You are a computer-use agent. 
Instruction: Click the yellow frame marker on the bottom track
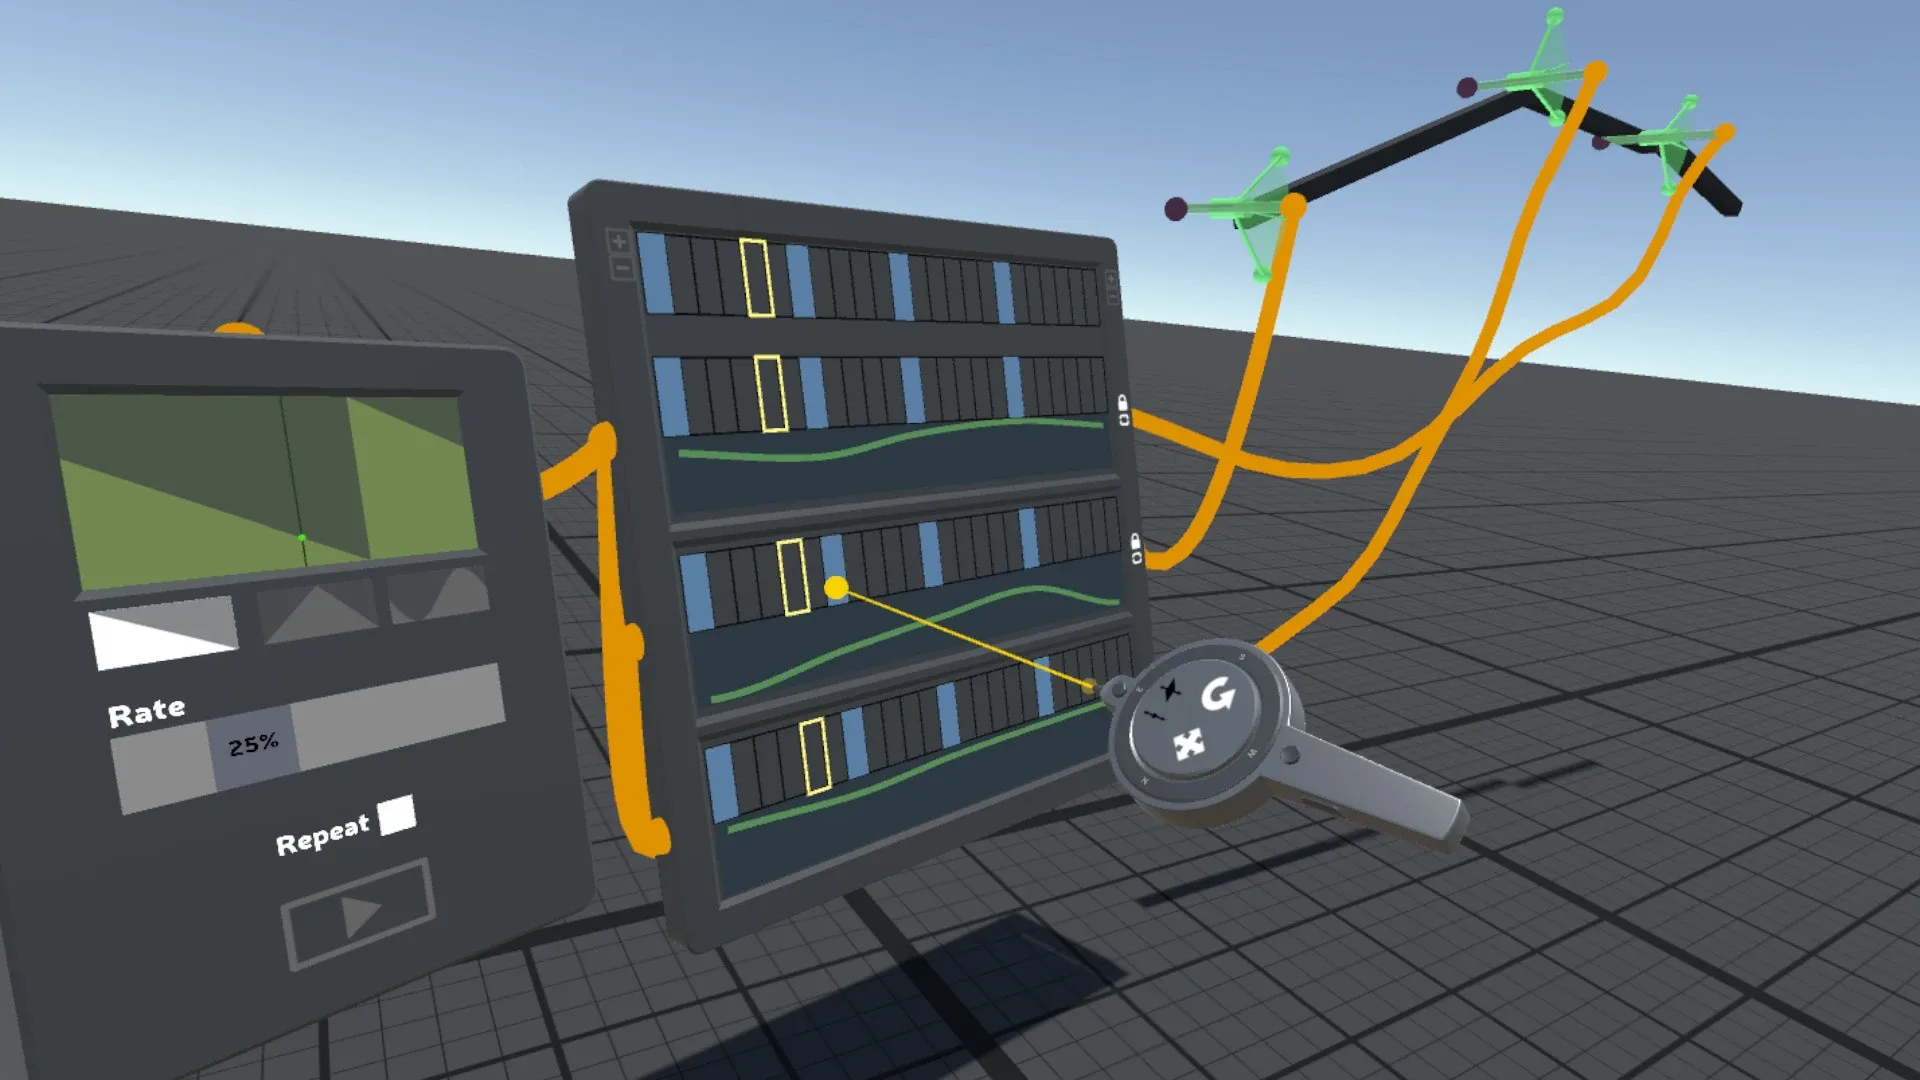point(815,756)
